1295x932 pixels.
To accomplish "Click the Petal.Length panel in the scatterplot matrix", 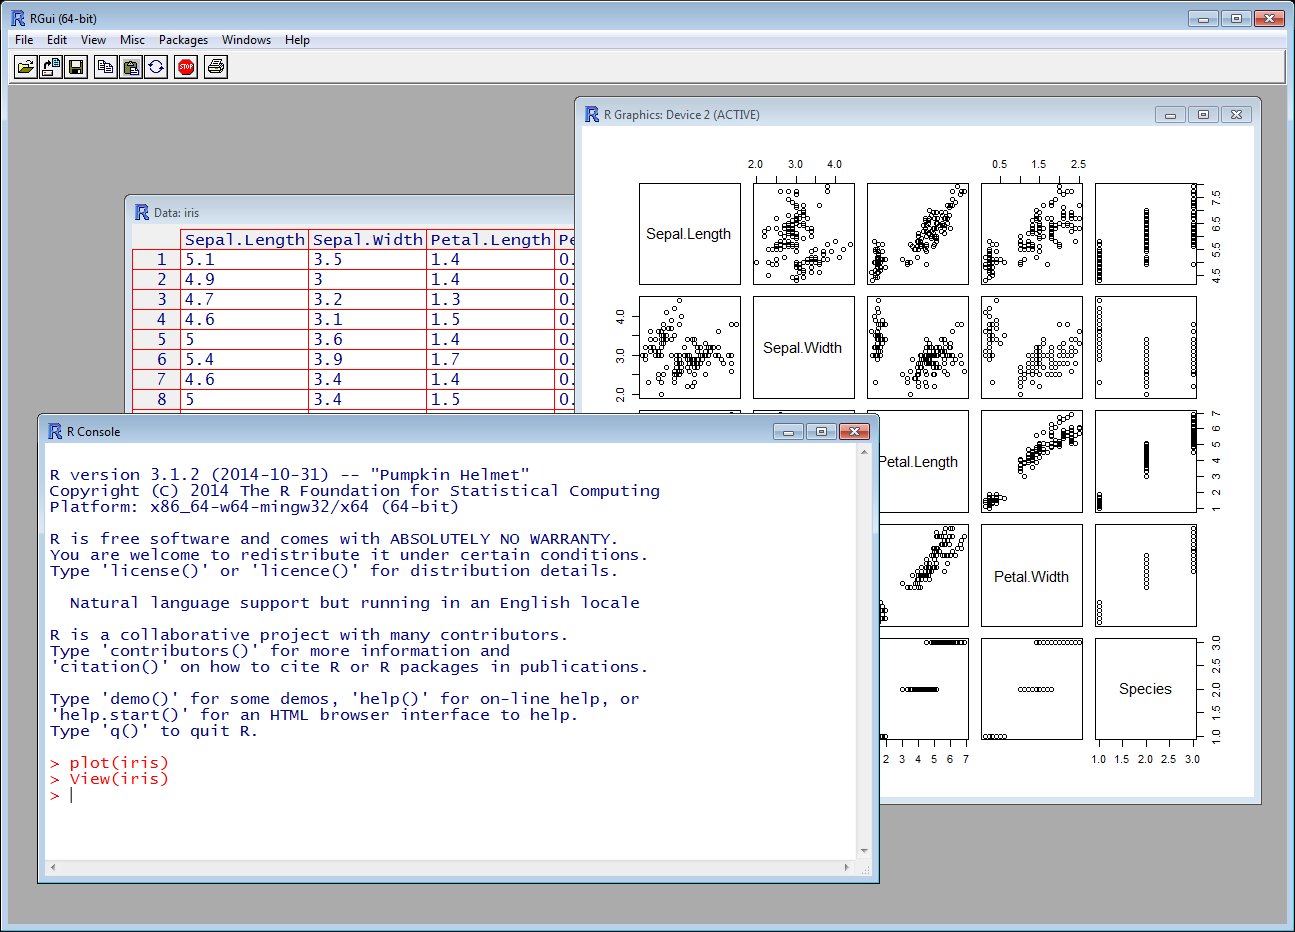I will coord(922,462).
